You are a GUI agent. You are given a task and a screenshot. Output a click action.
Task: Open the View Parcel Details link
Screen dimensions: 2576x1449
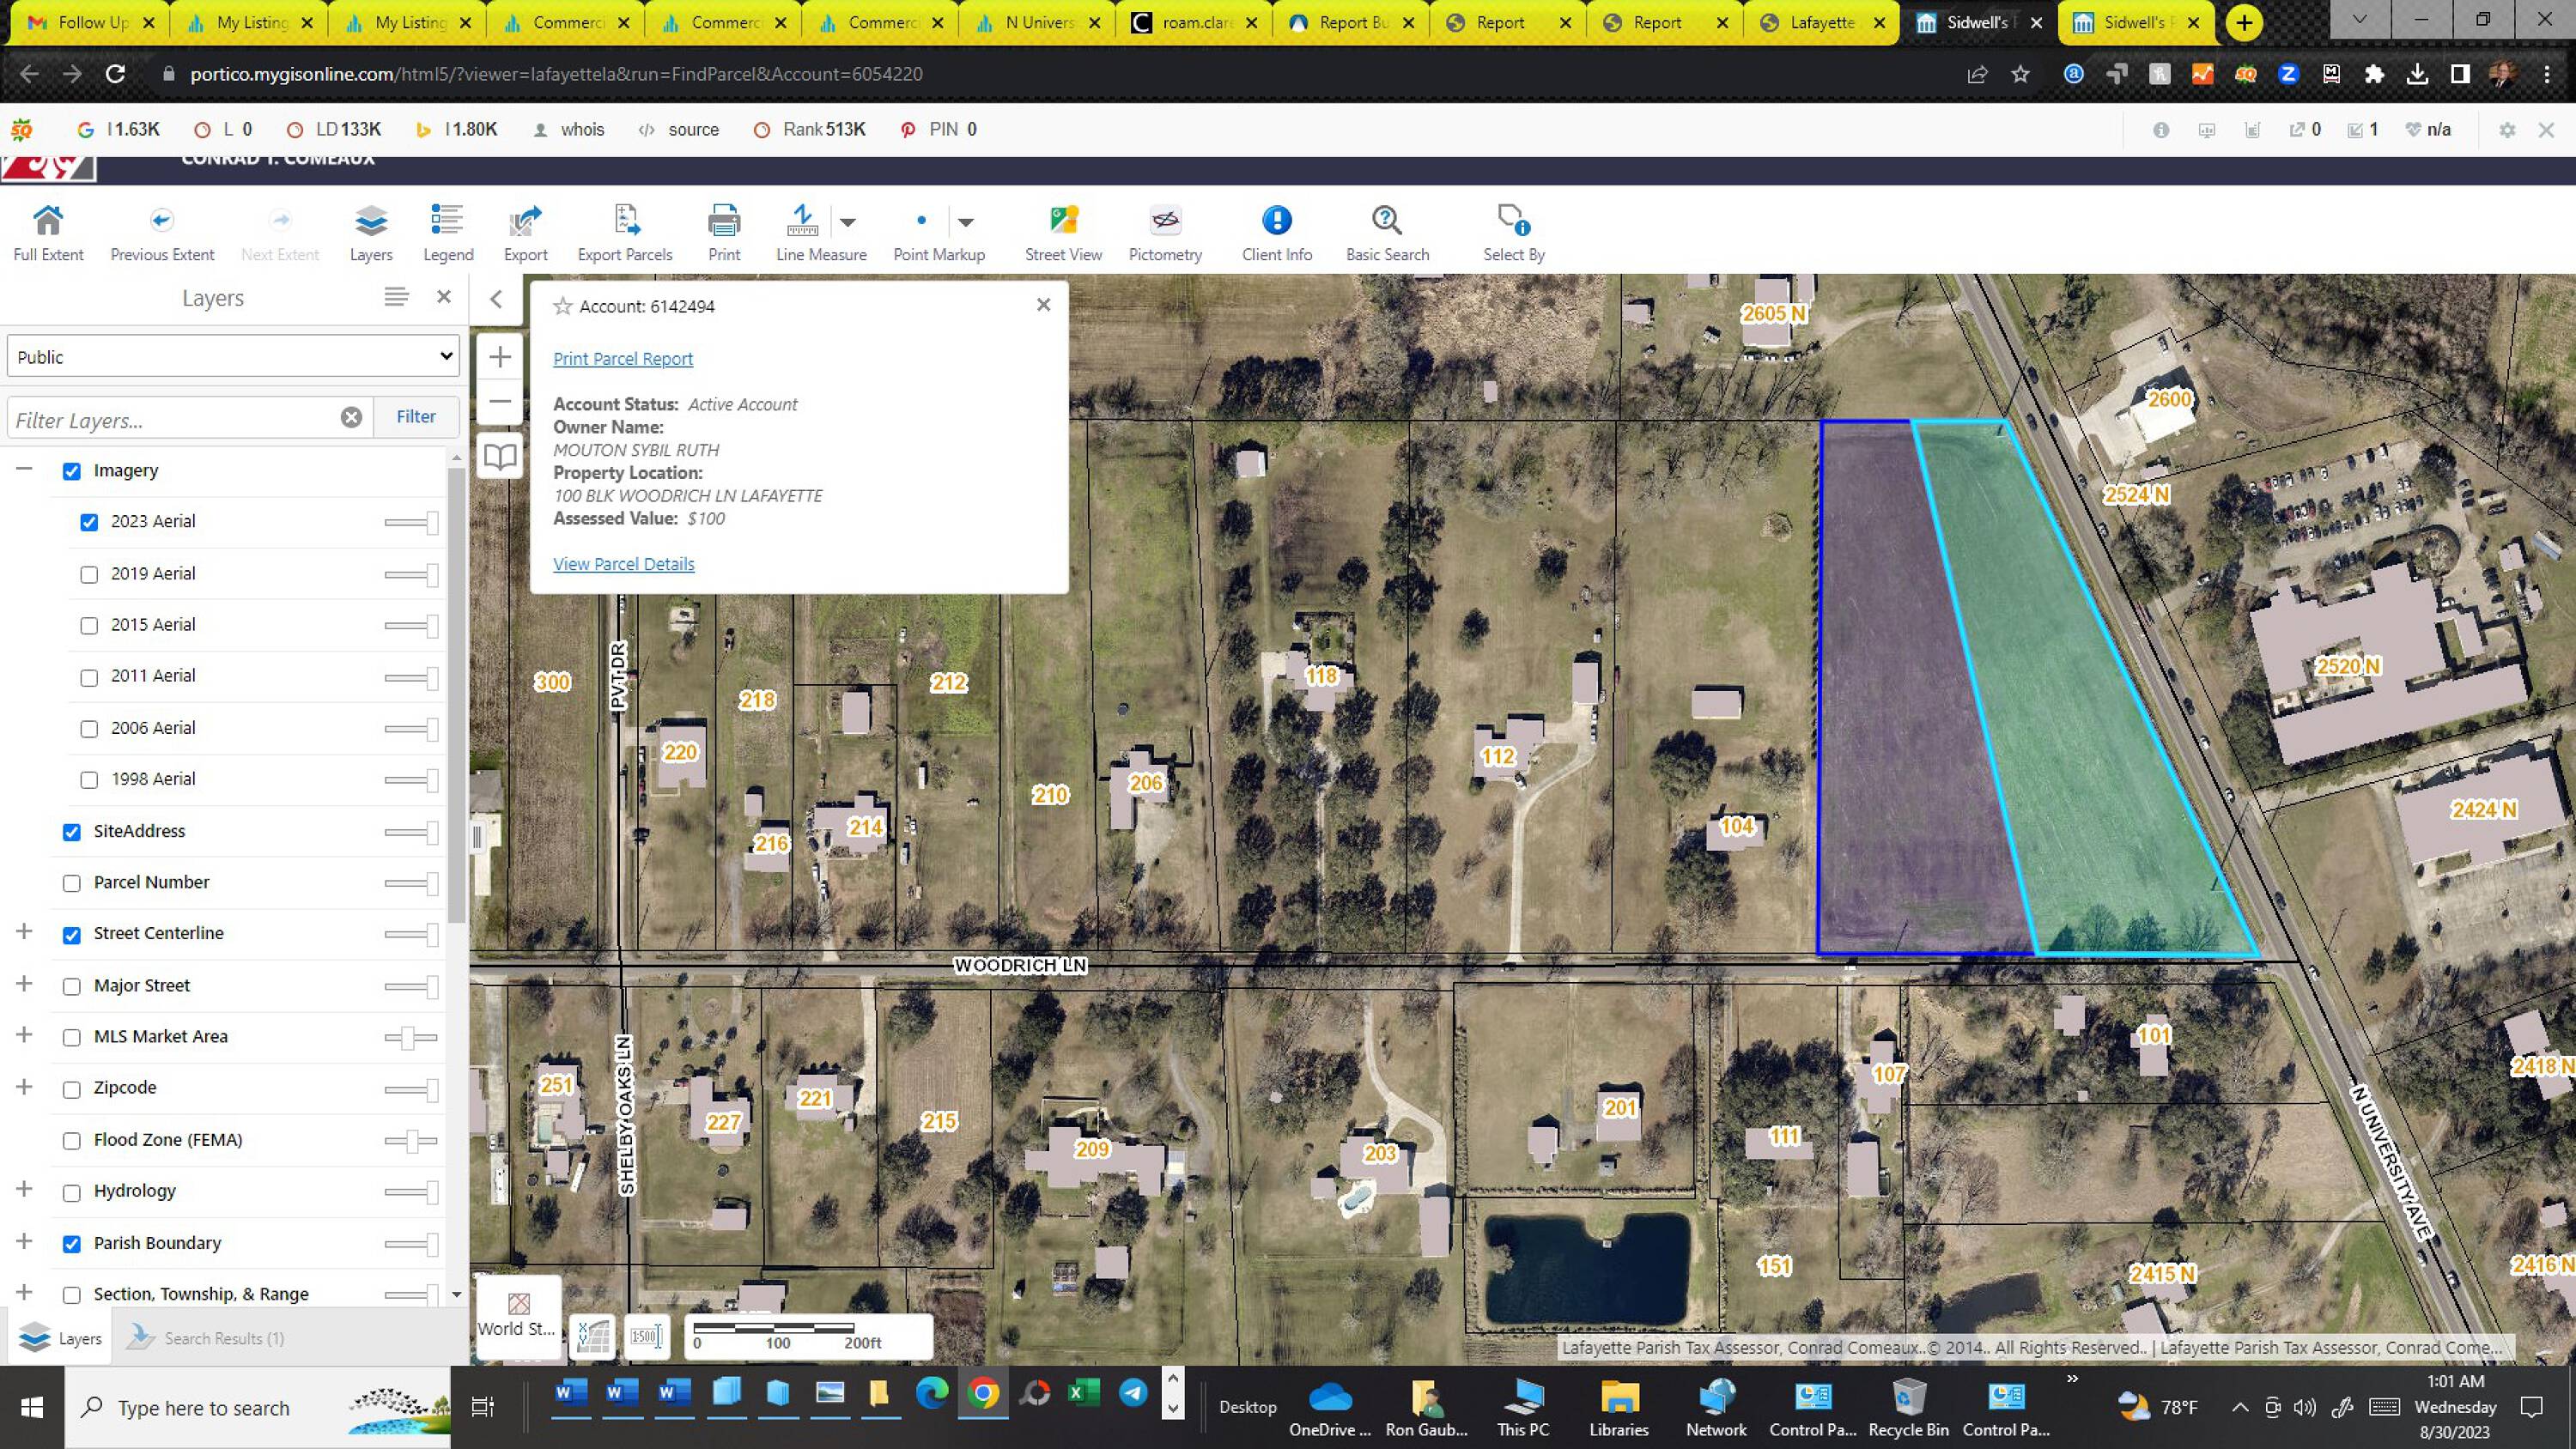coord(623,564)
